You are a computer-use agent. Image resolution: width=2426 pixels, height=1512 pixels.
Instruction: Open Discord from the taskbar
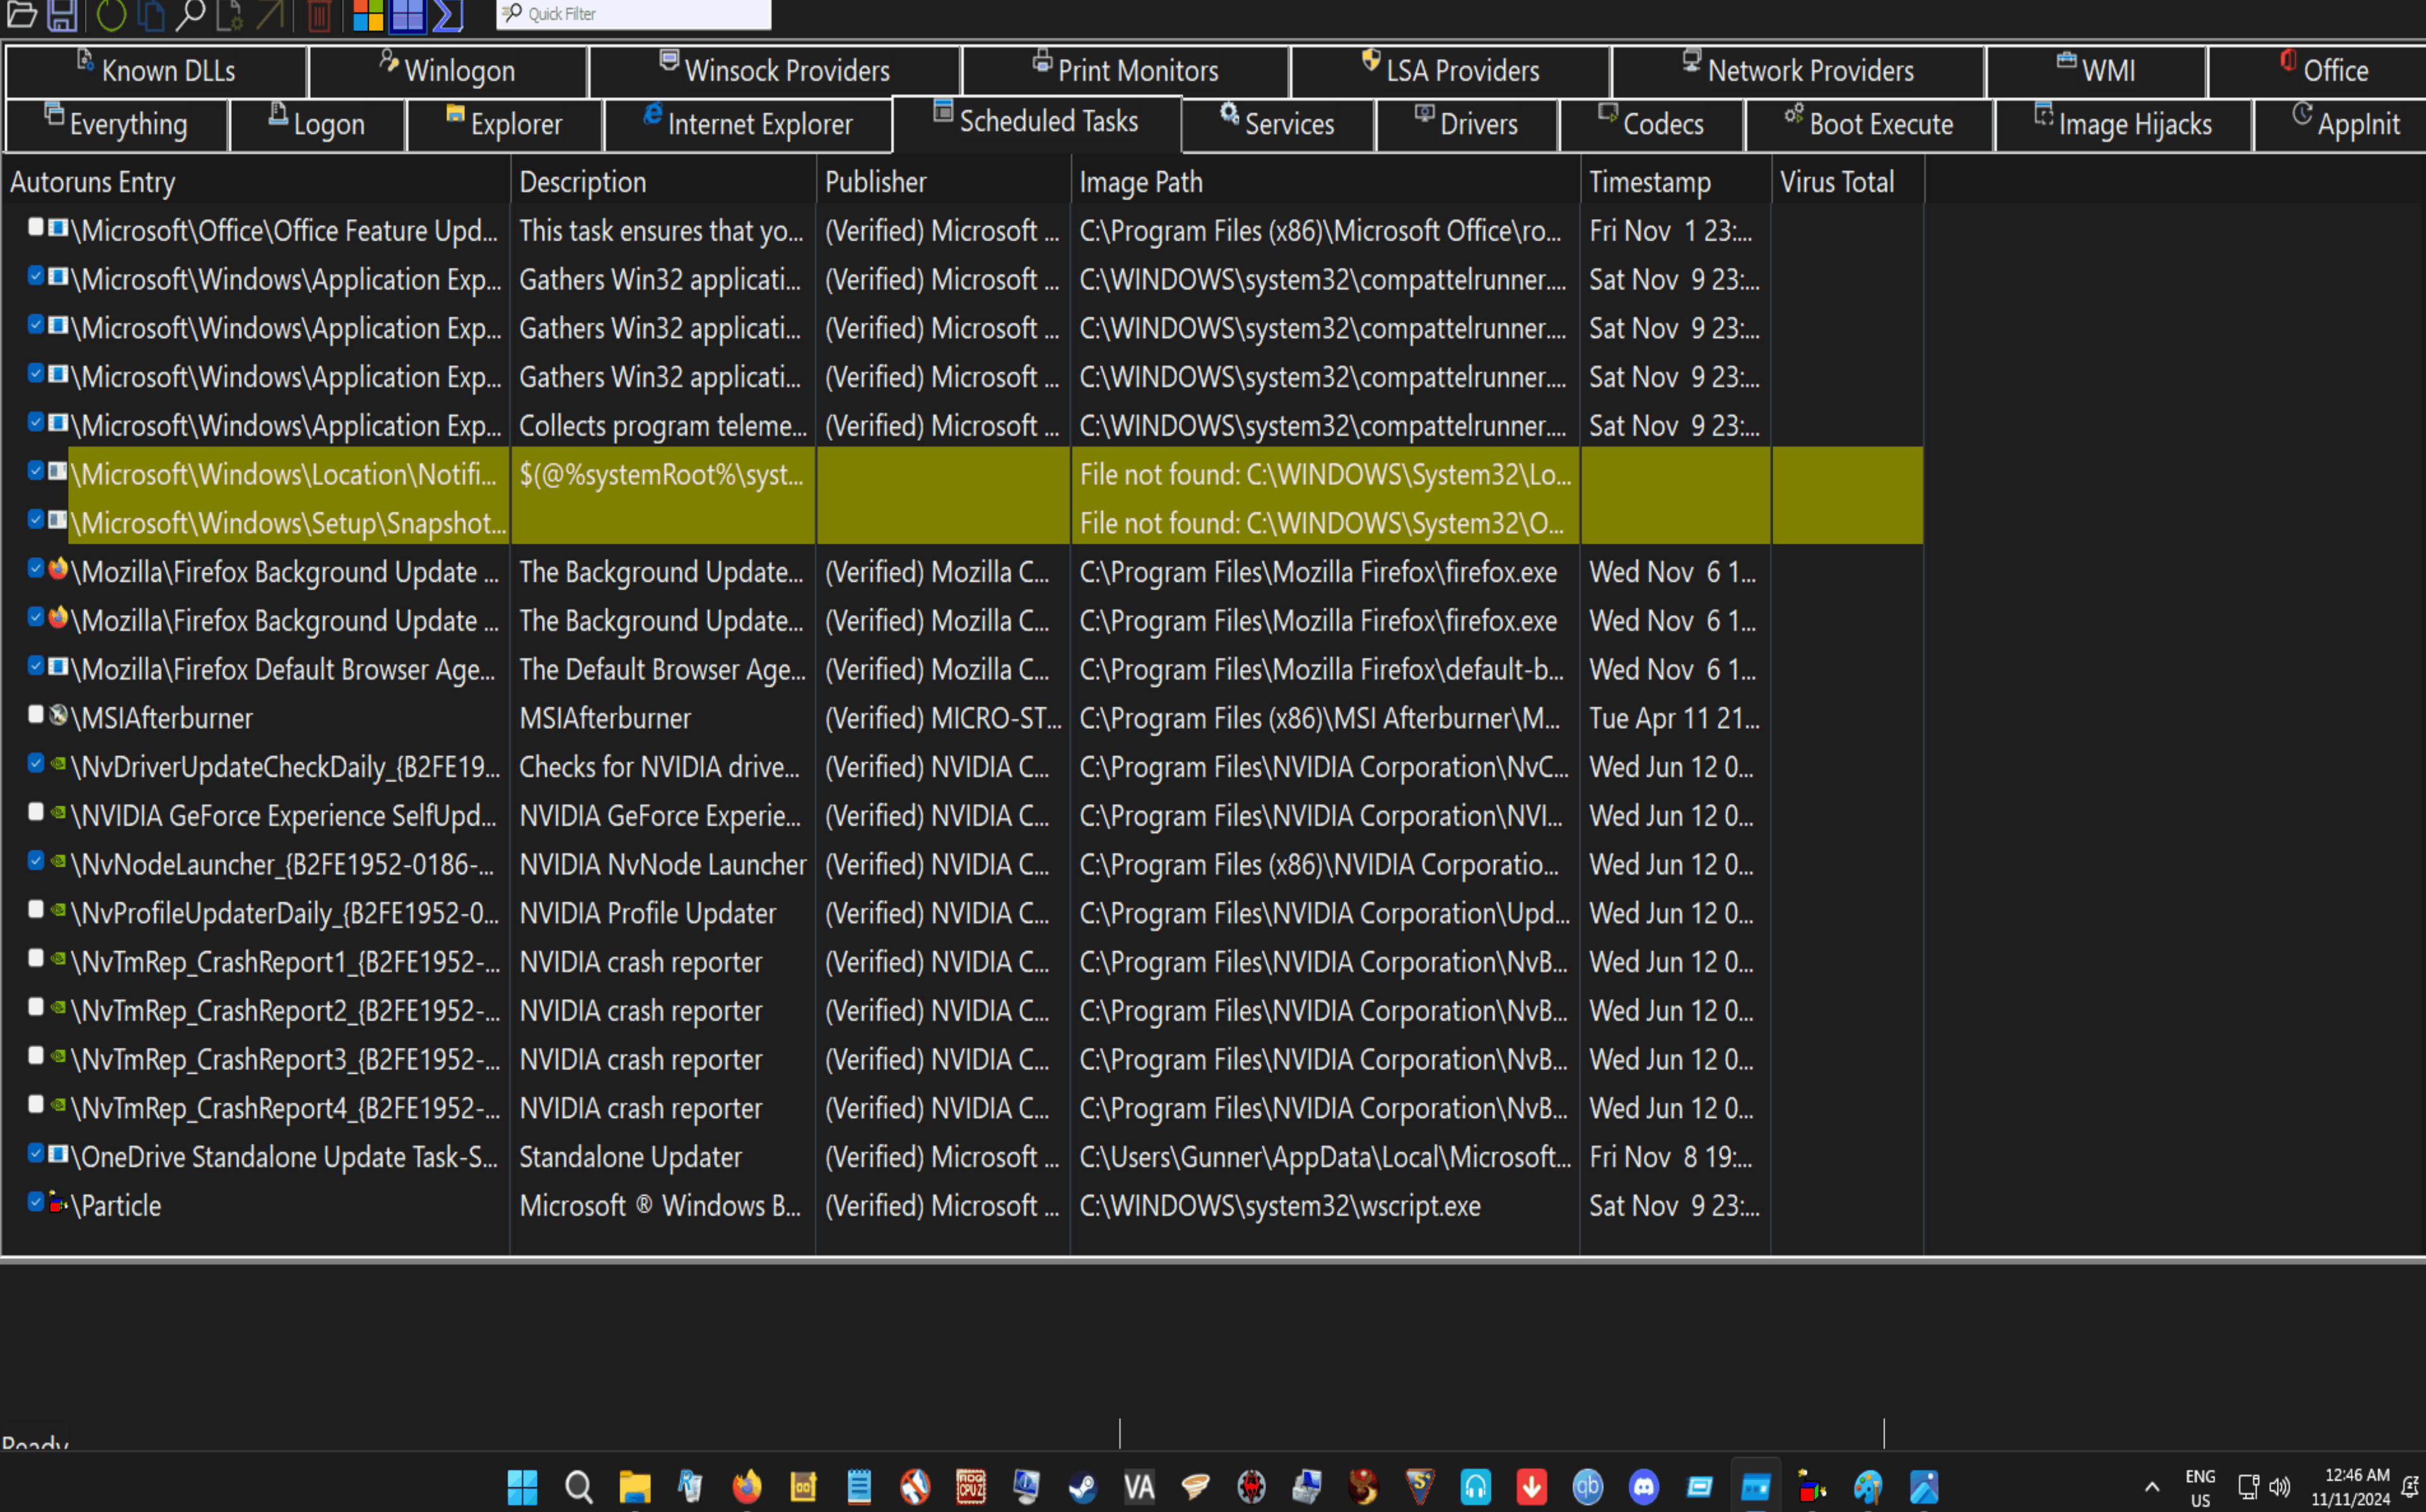pyautogui.click(x=1643, y=1486)
